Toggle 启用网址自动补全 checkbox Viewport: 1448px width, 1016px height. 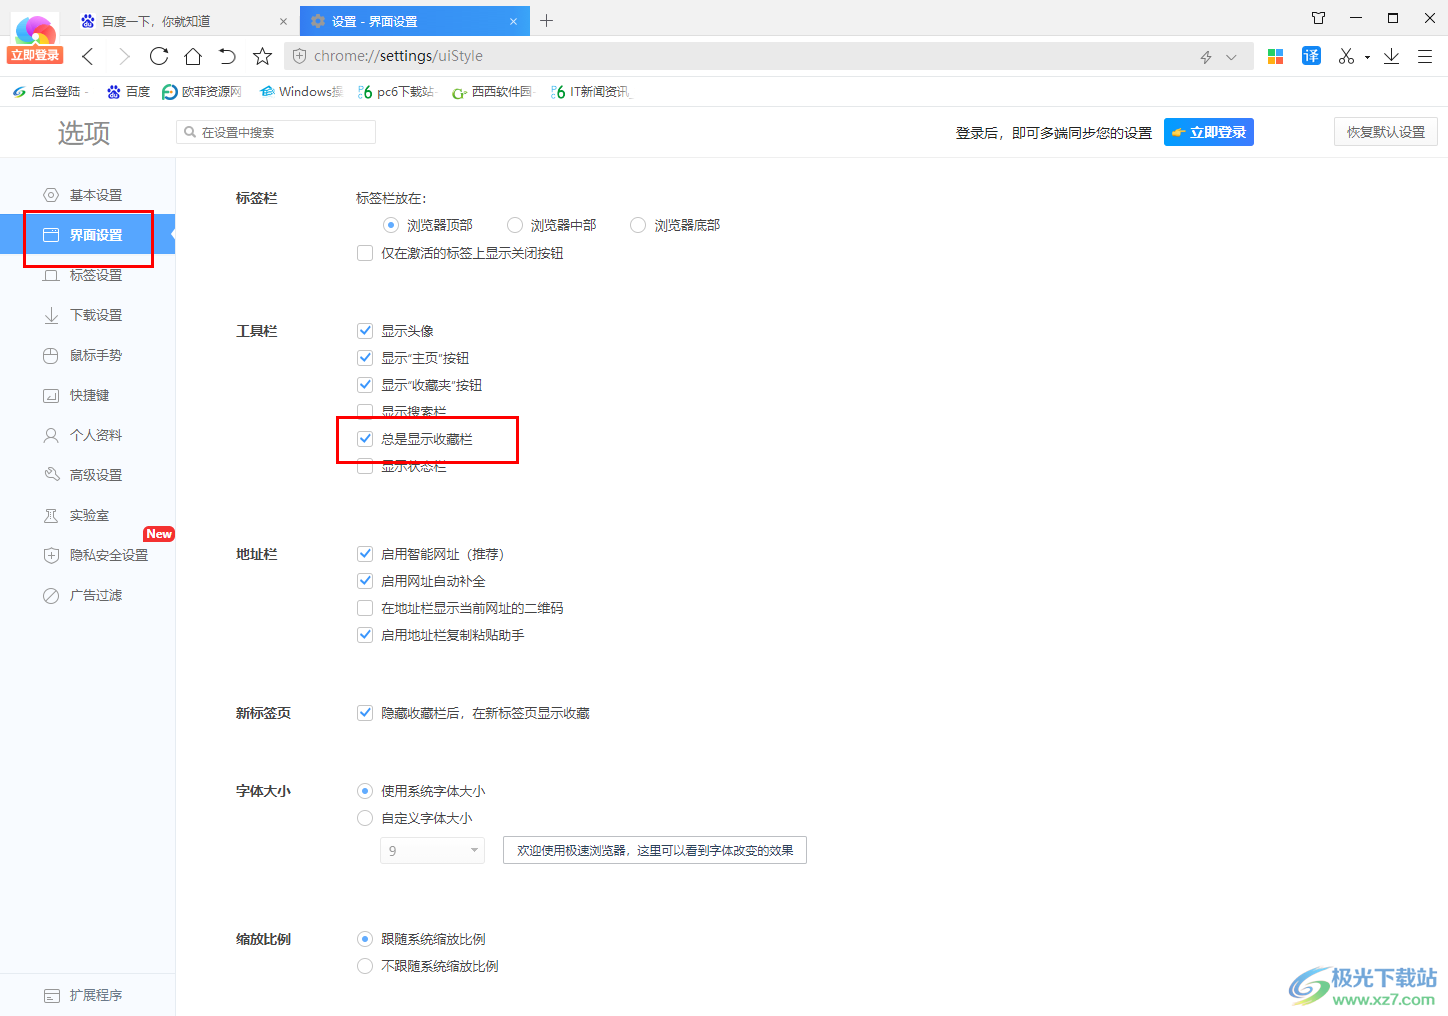click(365, 580)
